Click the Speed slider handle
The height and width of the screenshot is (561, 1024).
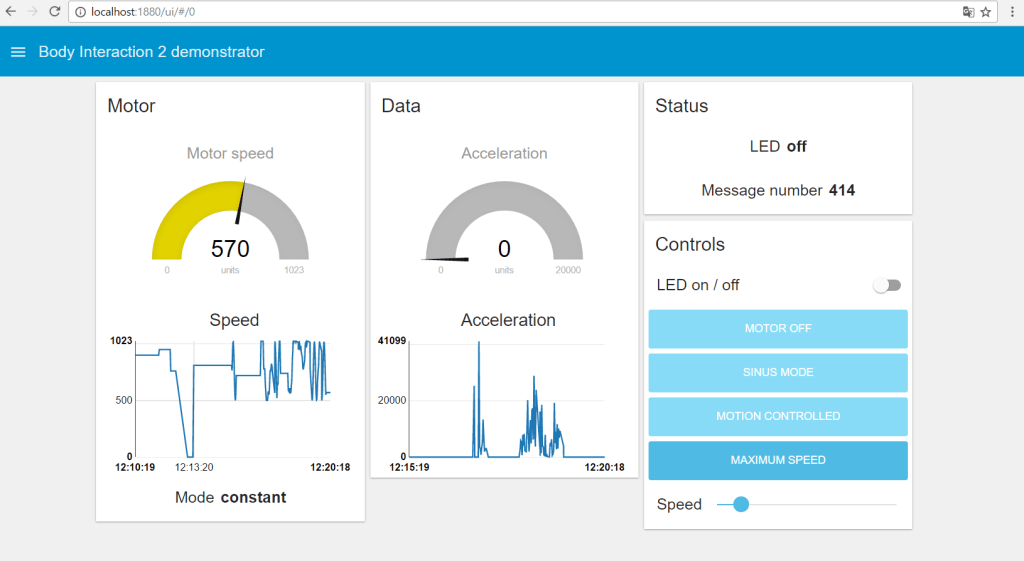pos(741,504)
